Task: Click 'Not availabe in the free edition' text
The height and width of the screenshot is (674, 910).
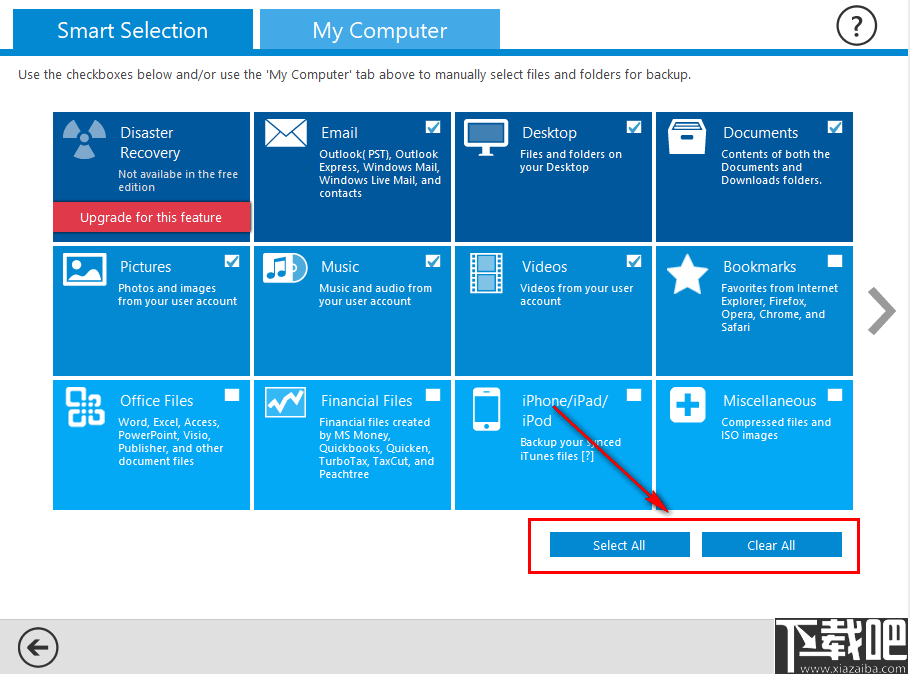Action: (x=178, y=181)
